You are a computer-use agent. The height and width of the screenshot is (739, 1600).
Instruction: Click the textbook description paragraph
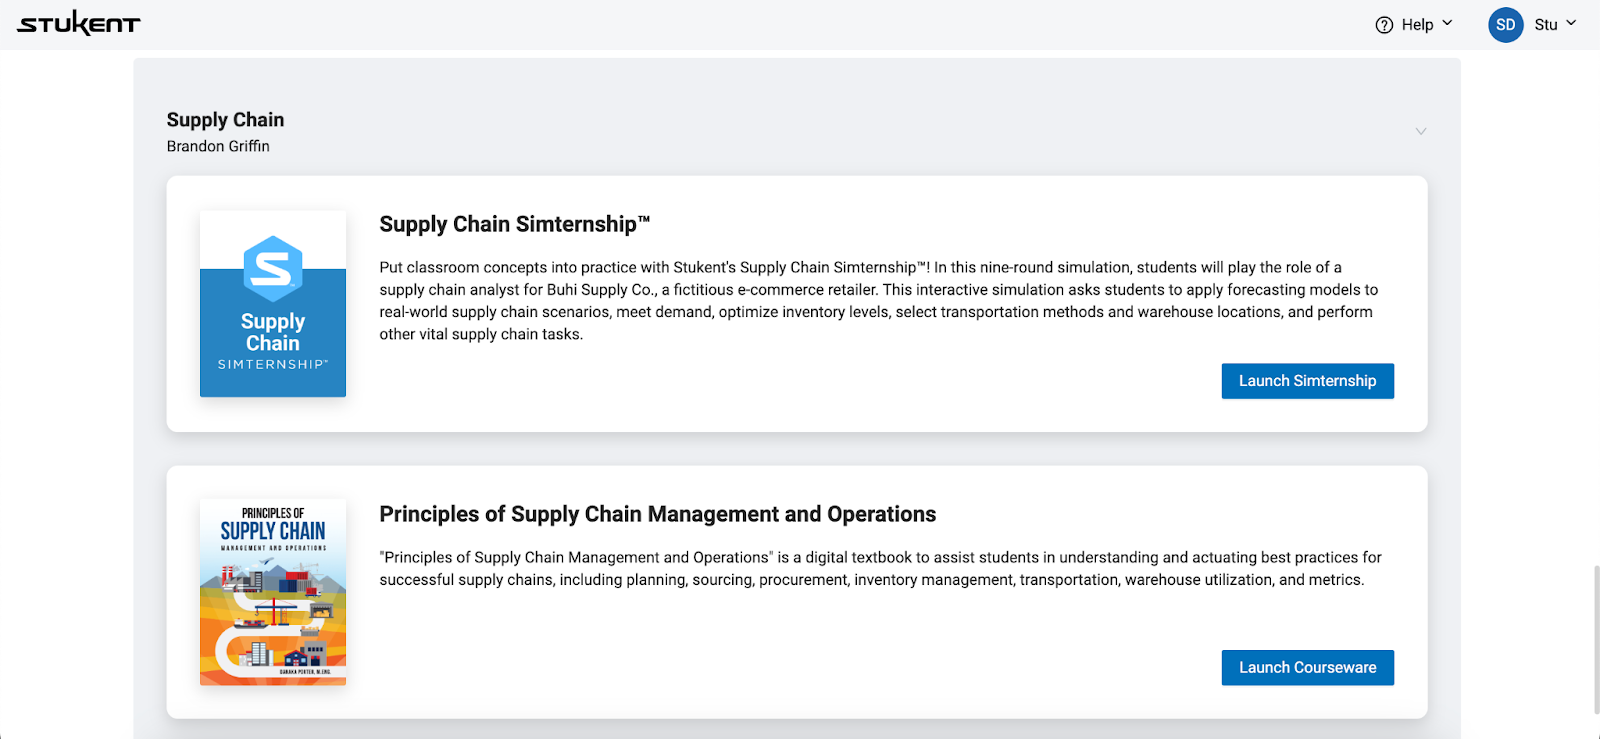pos(880,568)
